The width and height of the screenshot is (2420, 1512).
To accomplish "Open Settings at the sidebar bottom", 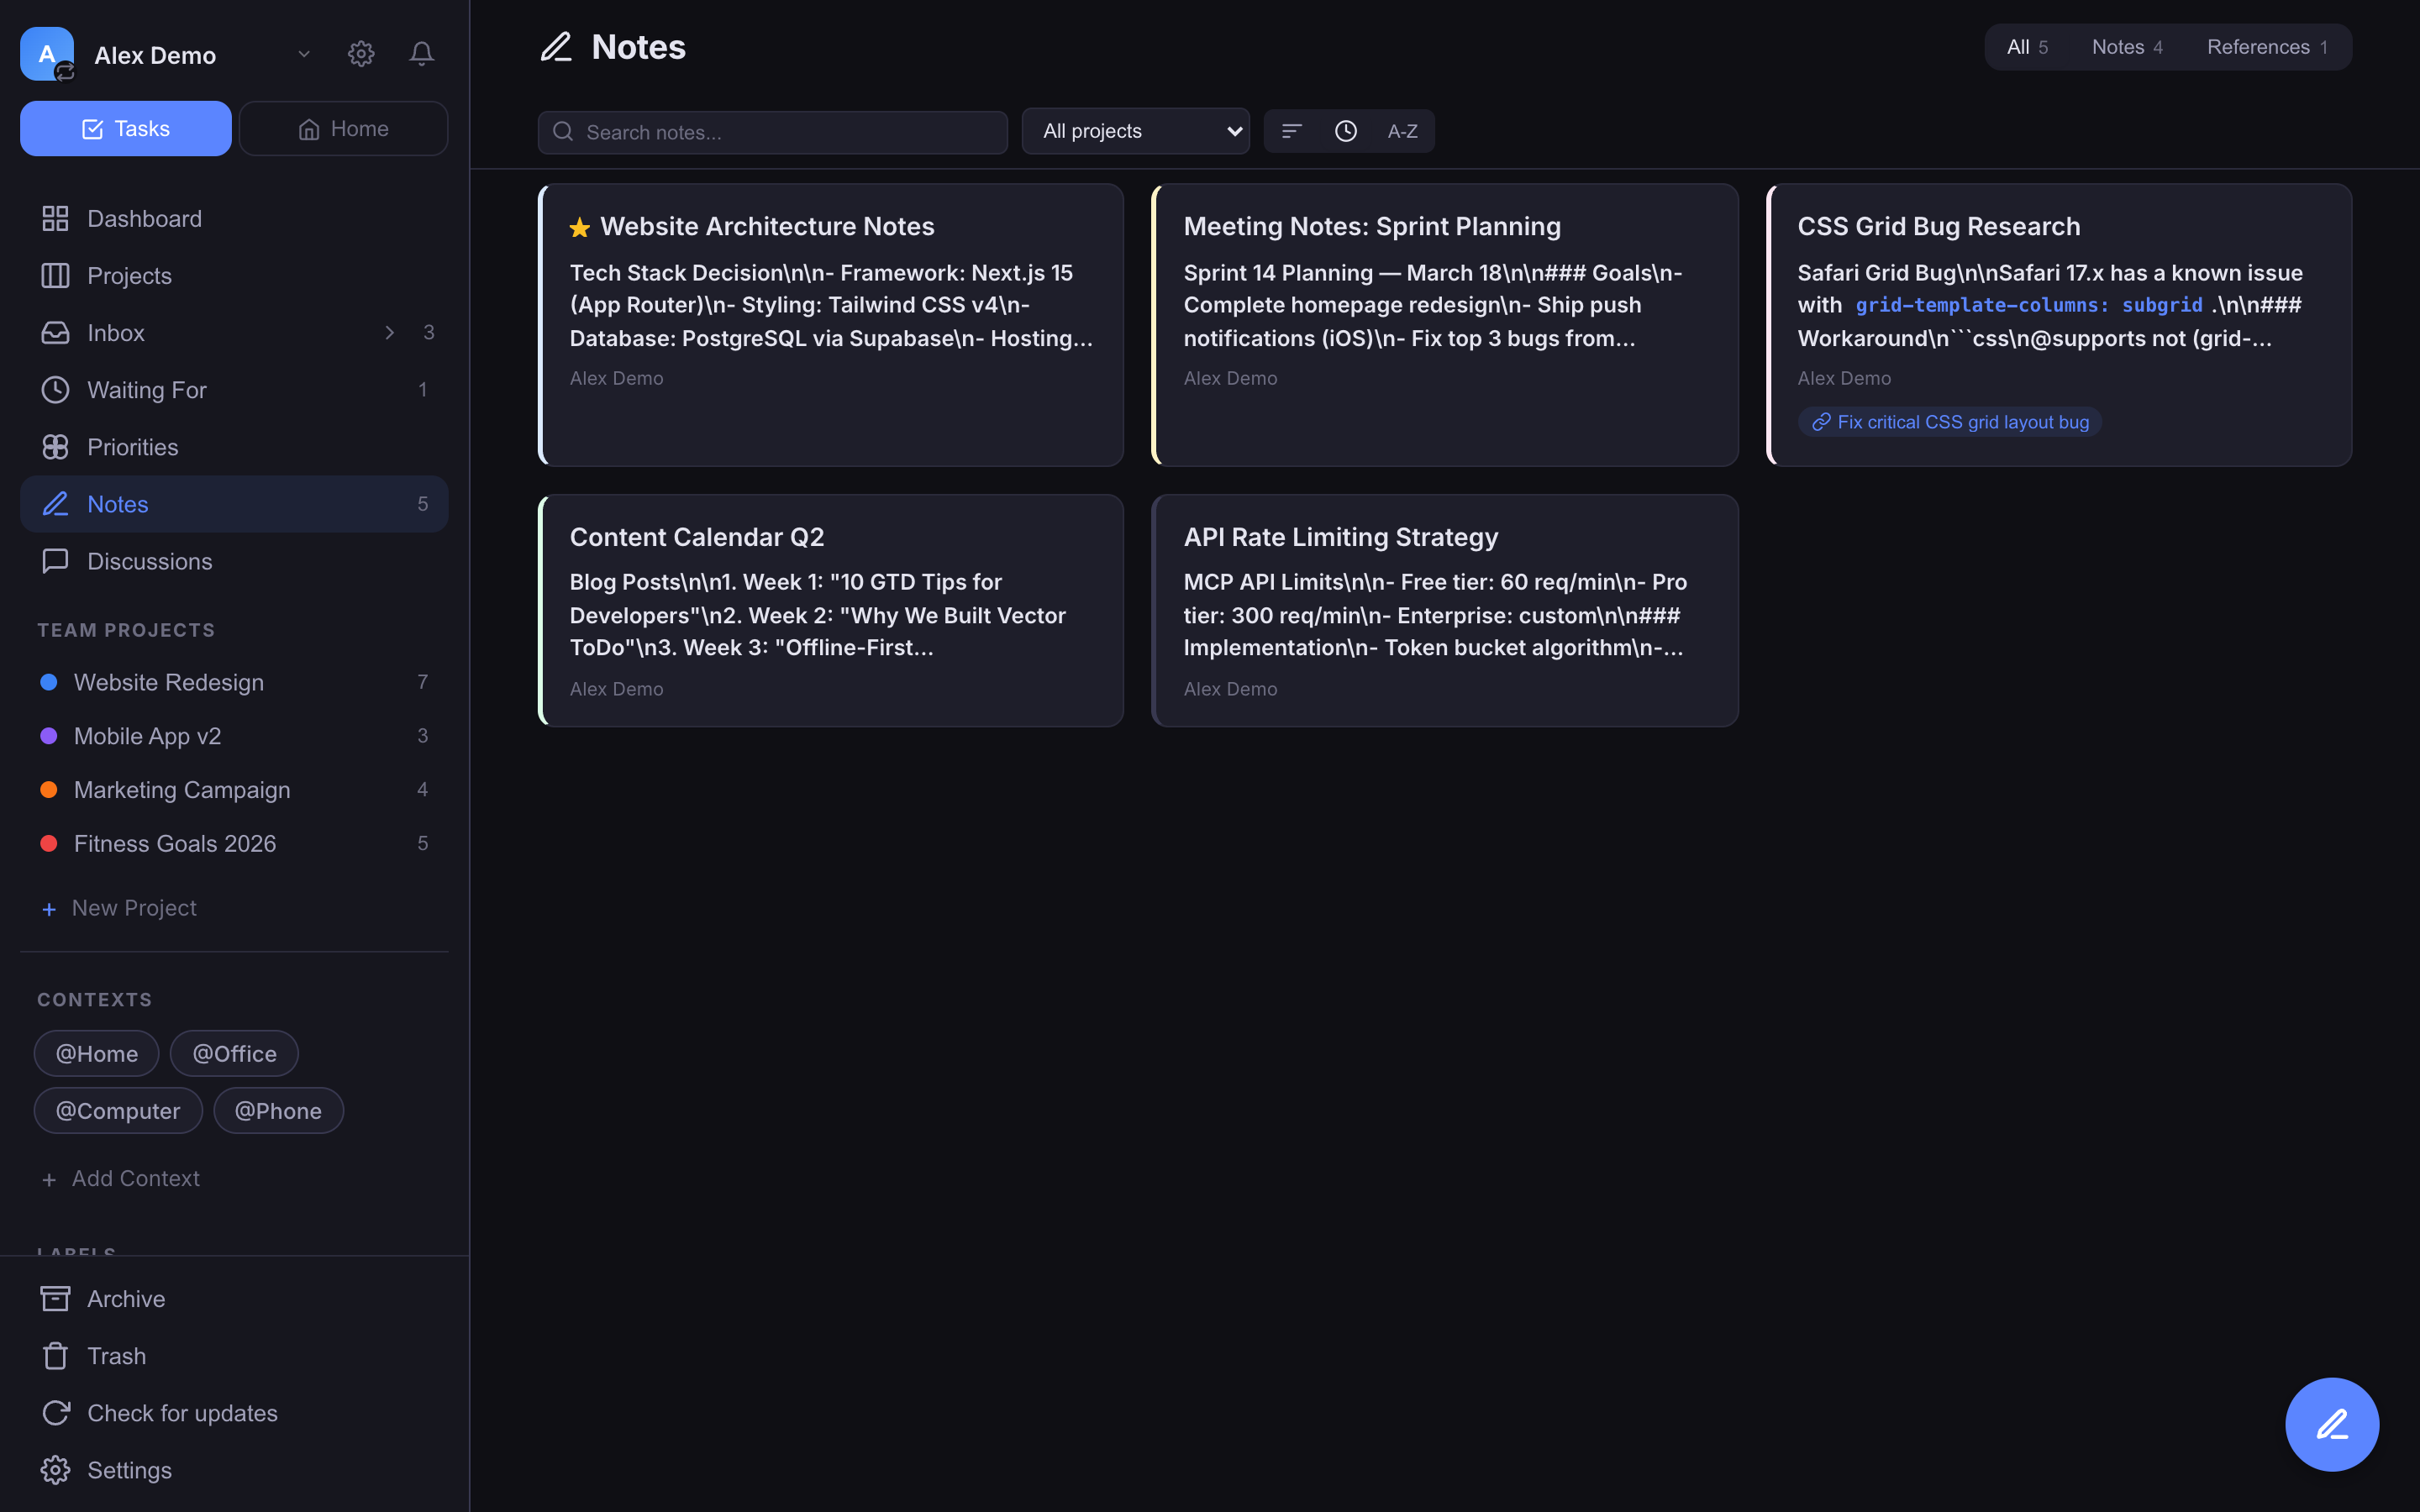I will tap(234, 1470).
